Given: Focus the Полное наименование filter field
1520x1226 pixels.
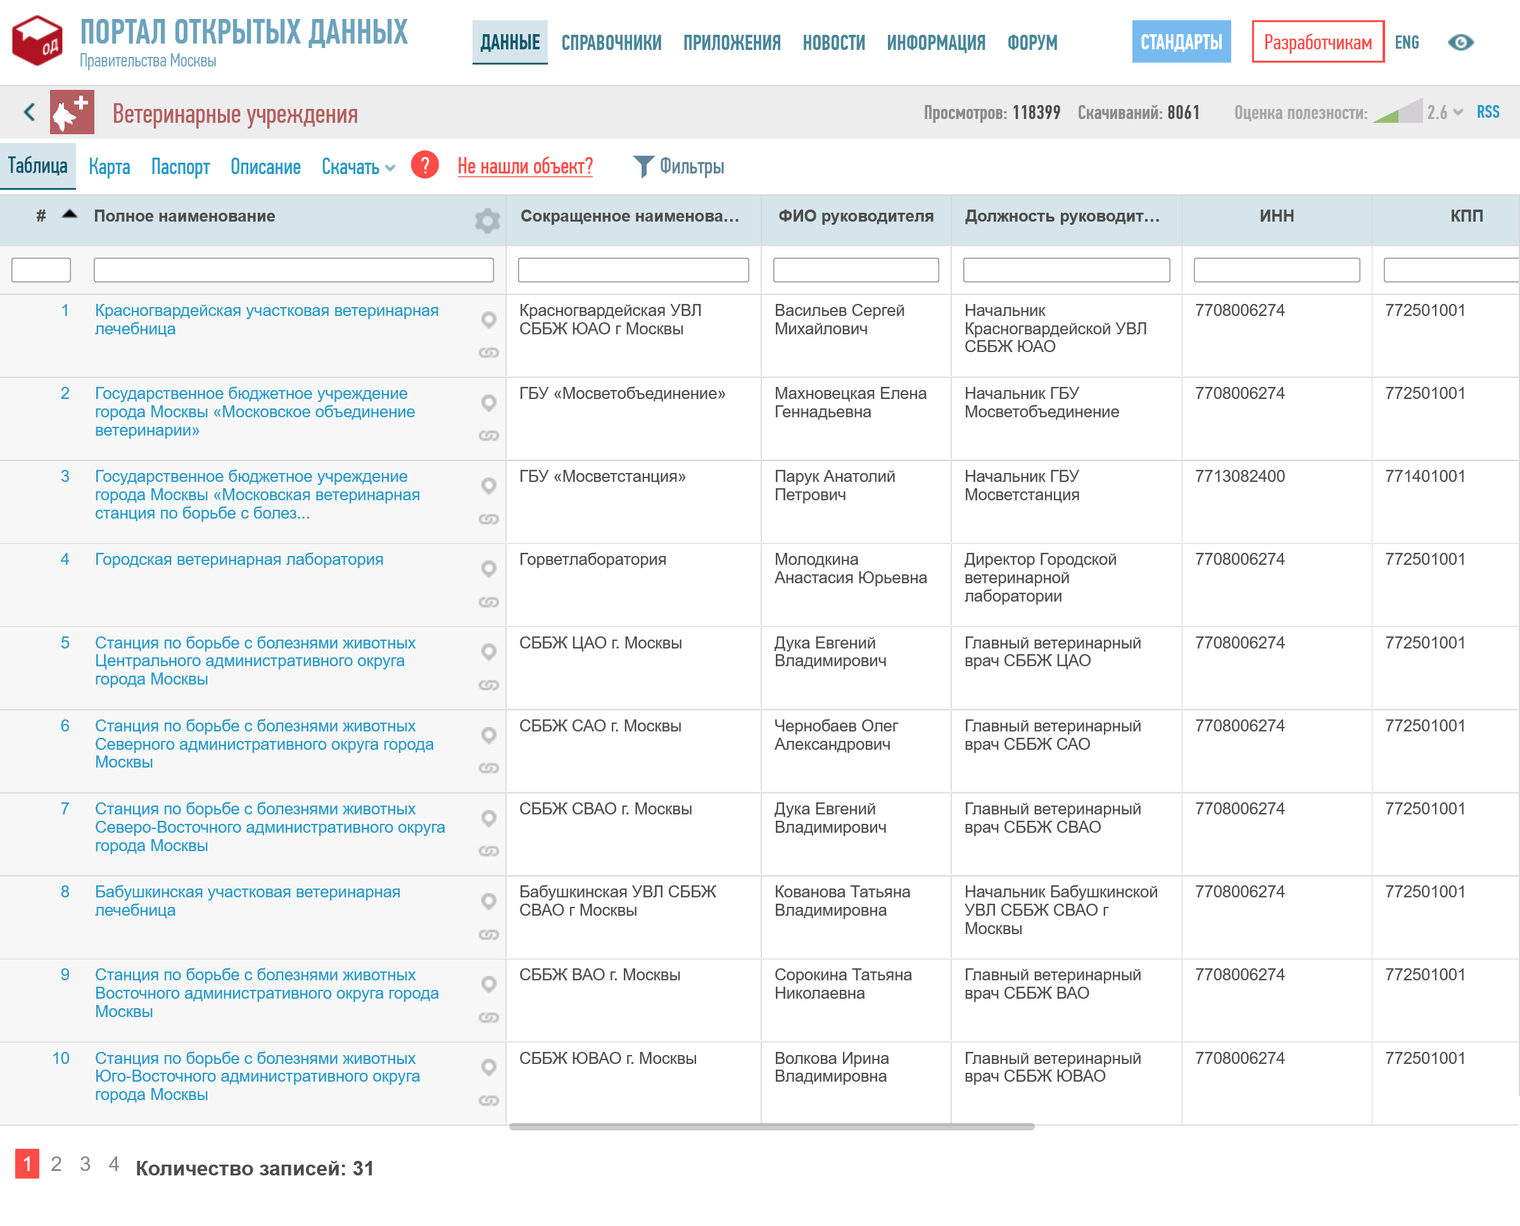Looking at the screenshot, I should pyautogui.click(x=293, y=270).
